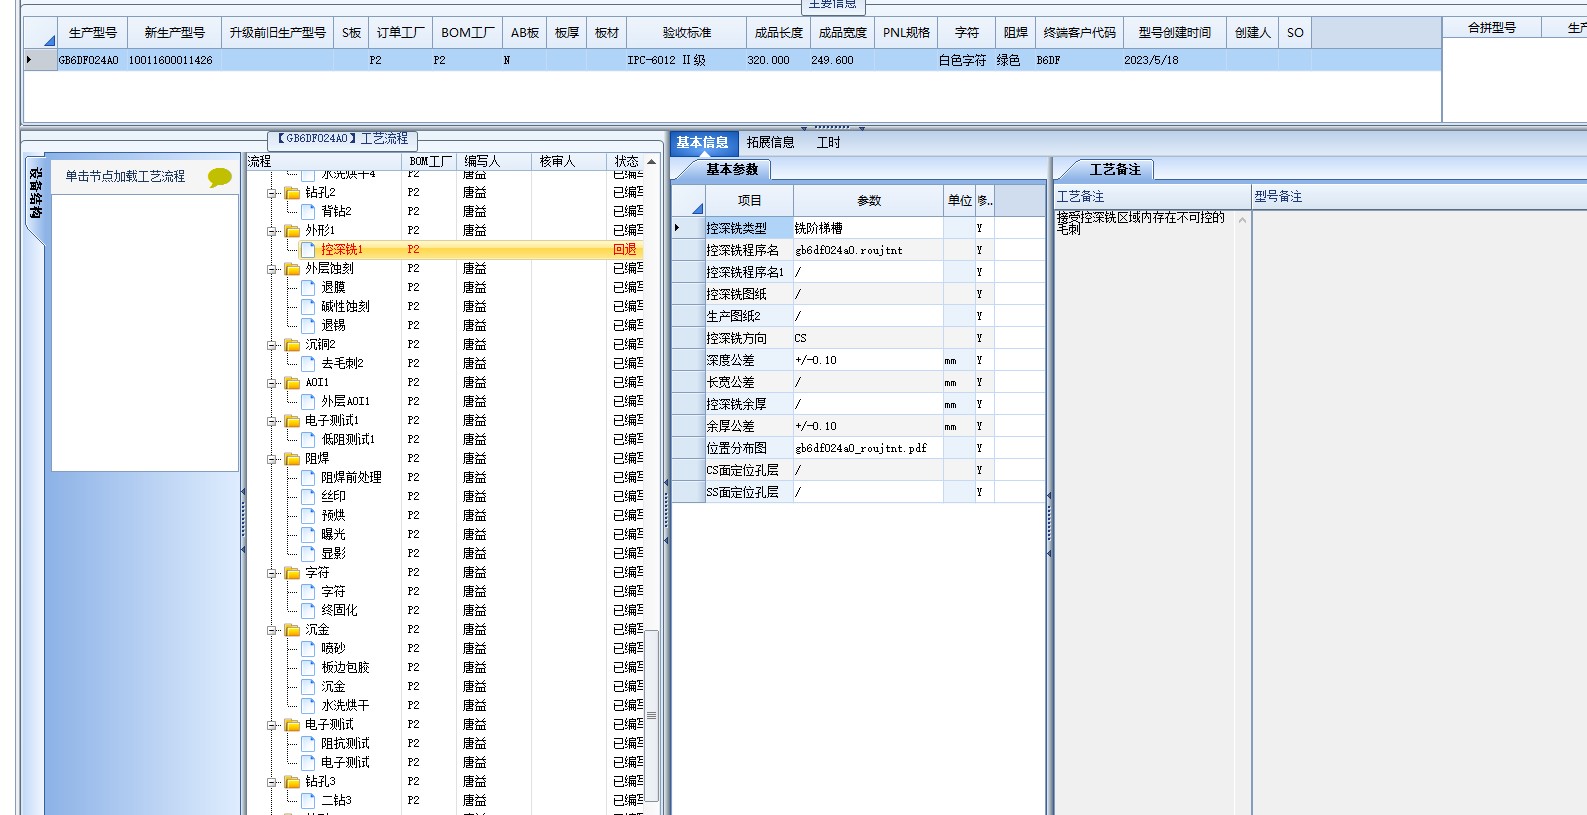The image size is (1587, 815).
Task: Click the 终端客户代码 column header
Action: click(1079, 32)
